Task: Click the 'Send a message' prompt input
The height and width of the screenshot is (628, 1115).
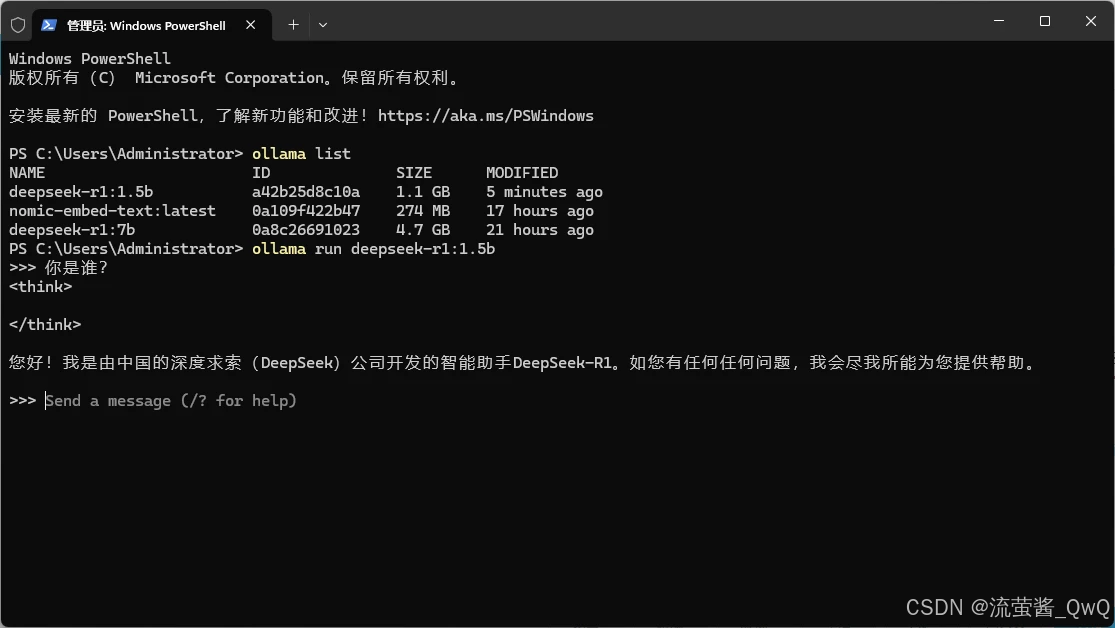Action: [x=171, y=401]
